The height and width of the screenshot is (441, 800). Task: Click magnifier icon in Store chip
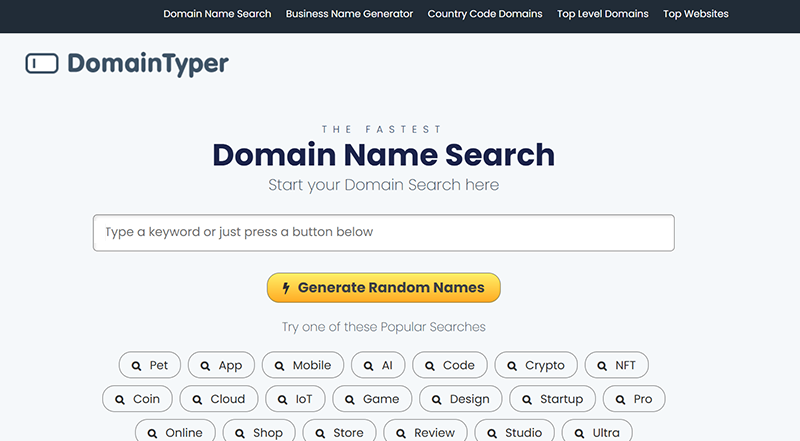(x=320, y=433)
